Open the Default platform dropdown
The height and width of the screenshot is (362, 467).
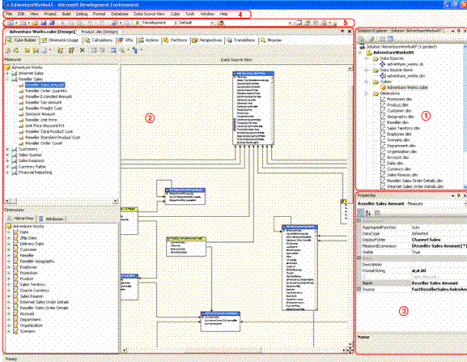pyautogui.click(x=212, y=23)
